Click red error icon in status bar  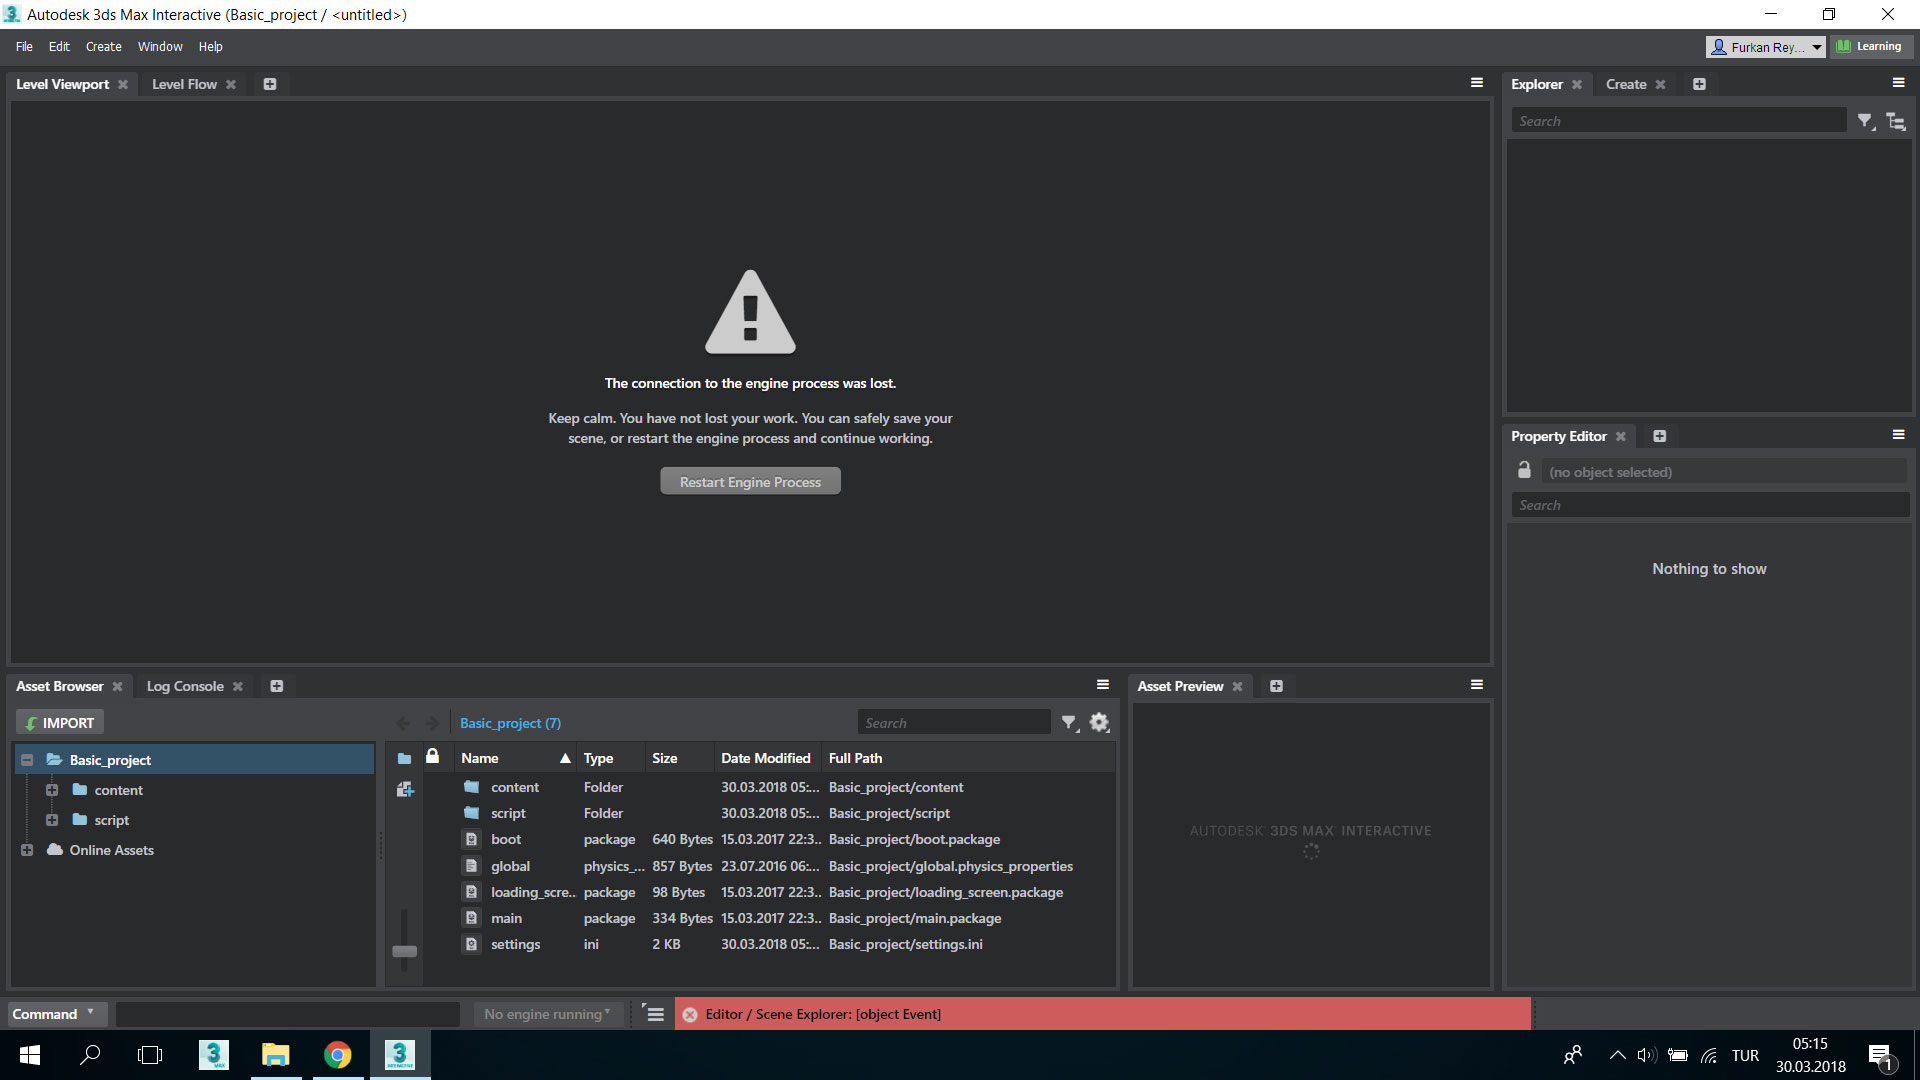tap(690, 1015)
